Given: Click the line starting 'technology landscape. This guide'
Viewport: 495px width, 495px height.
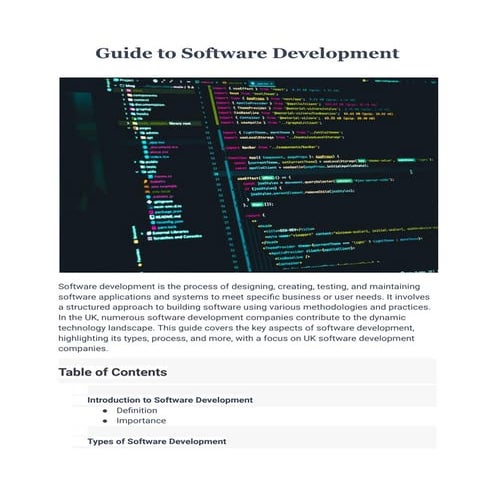Looking at the screenshot, I should tap(236, 328).
